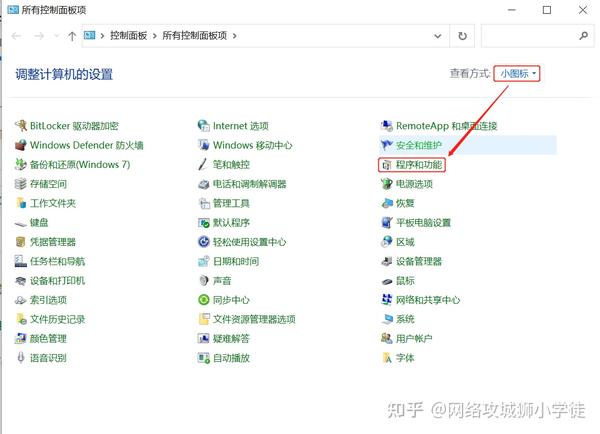Image resolution: width=600 pixels, height=434 pixels.
Task: Click the 鼠标 mouse link
Action: (405, 281)
